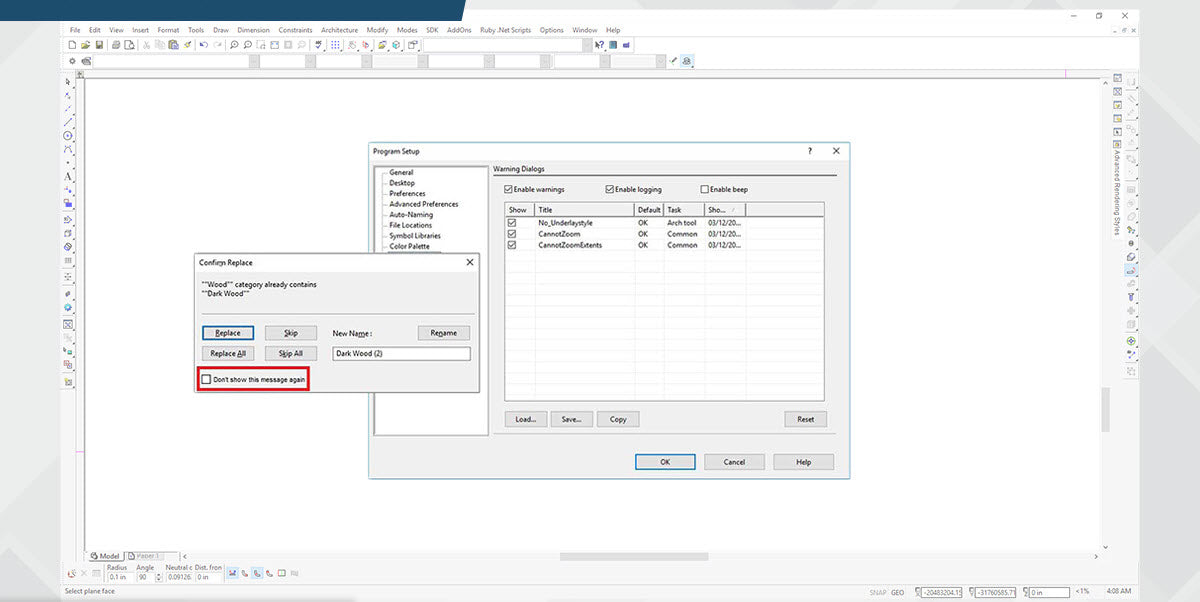Click GEO in the status bar
Image resolution: width=1200 pixels, height=602 pixels.
[898, 592]
